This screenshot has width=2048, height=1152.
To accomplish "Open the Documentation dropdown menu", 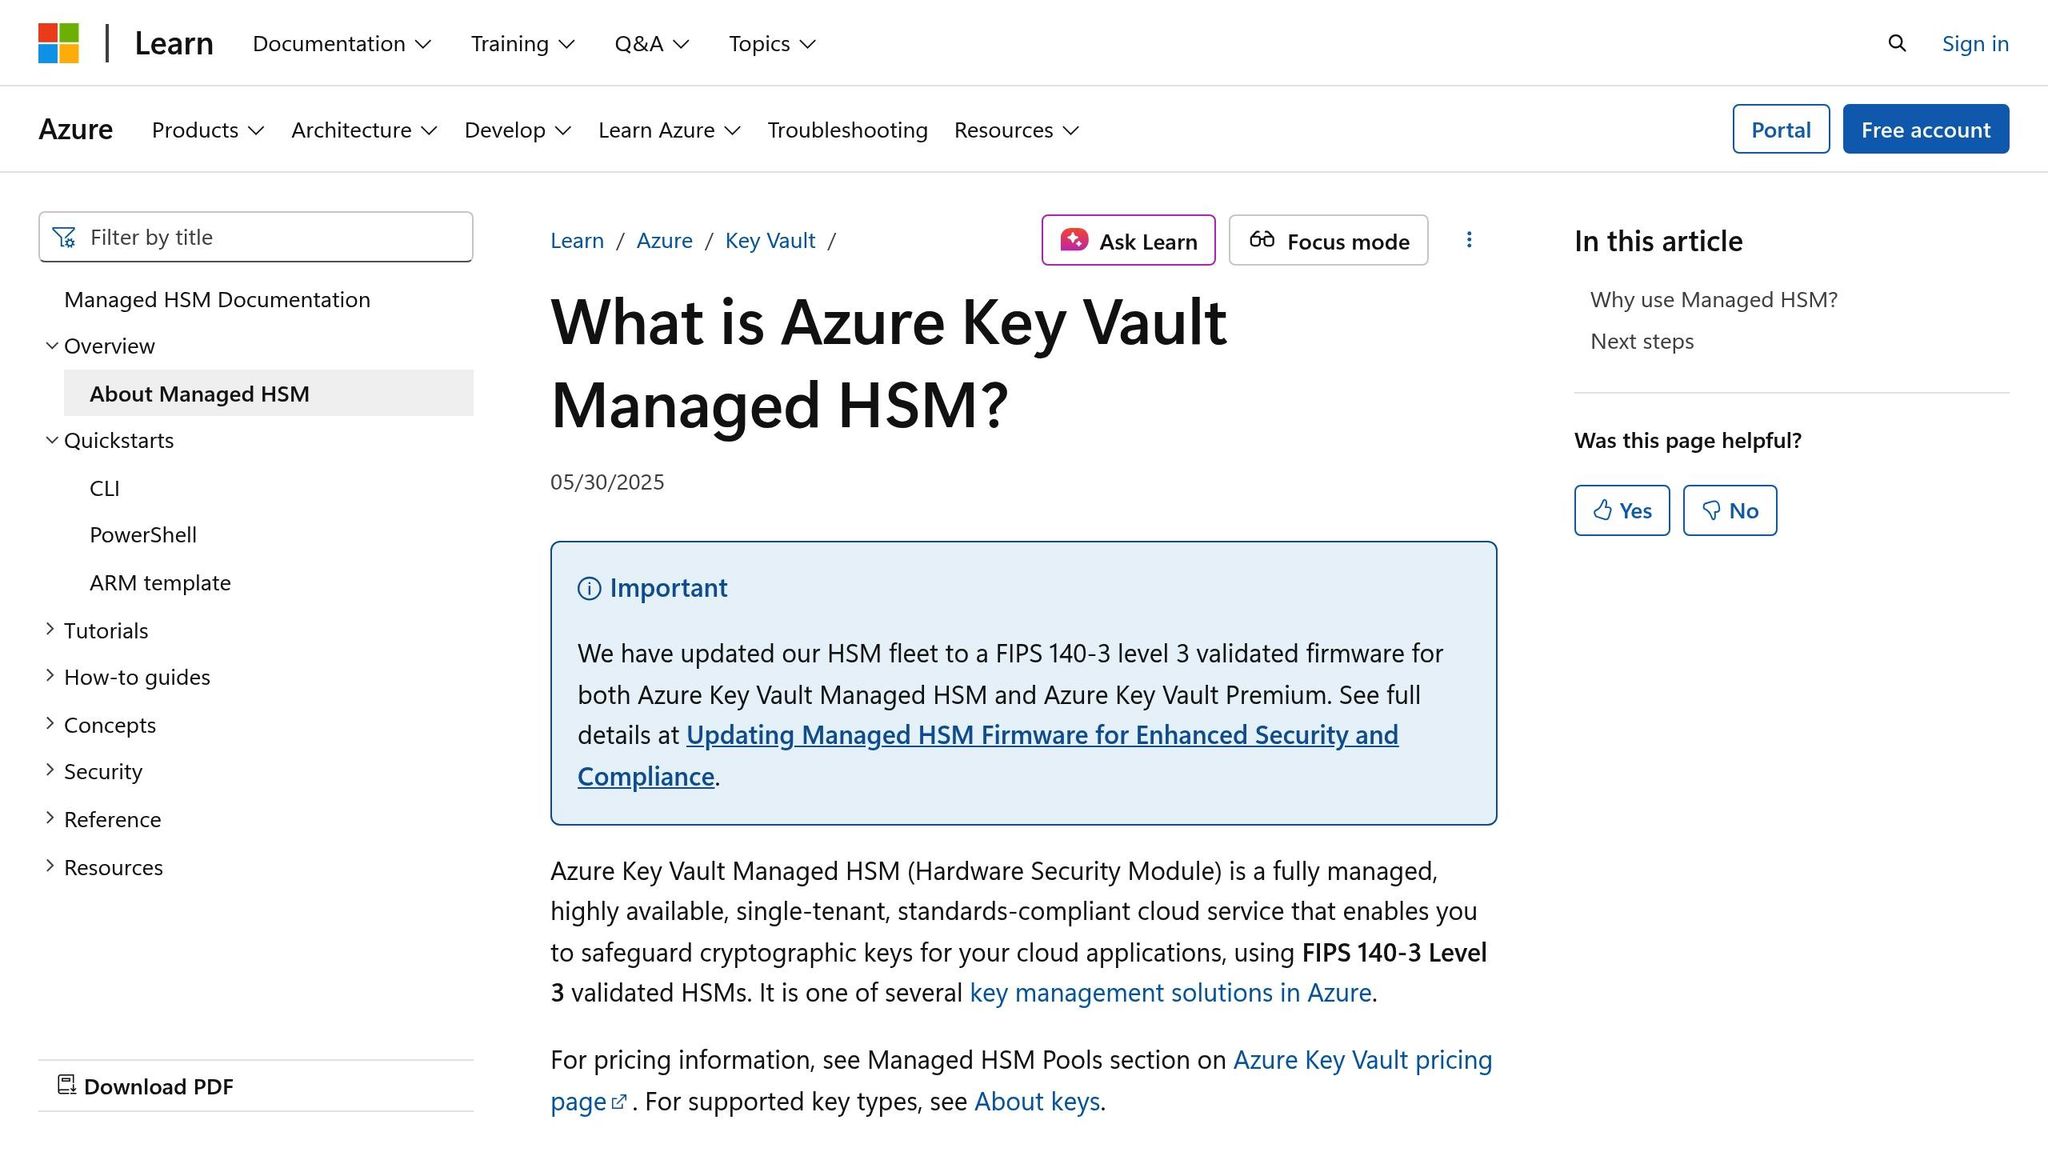I will tap(341, 44).
